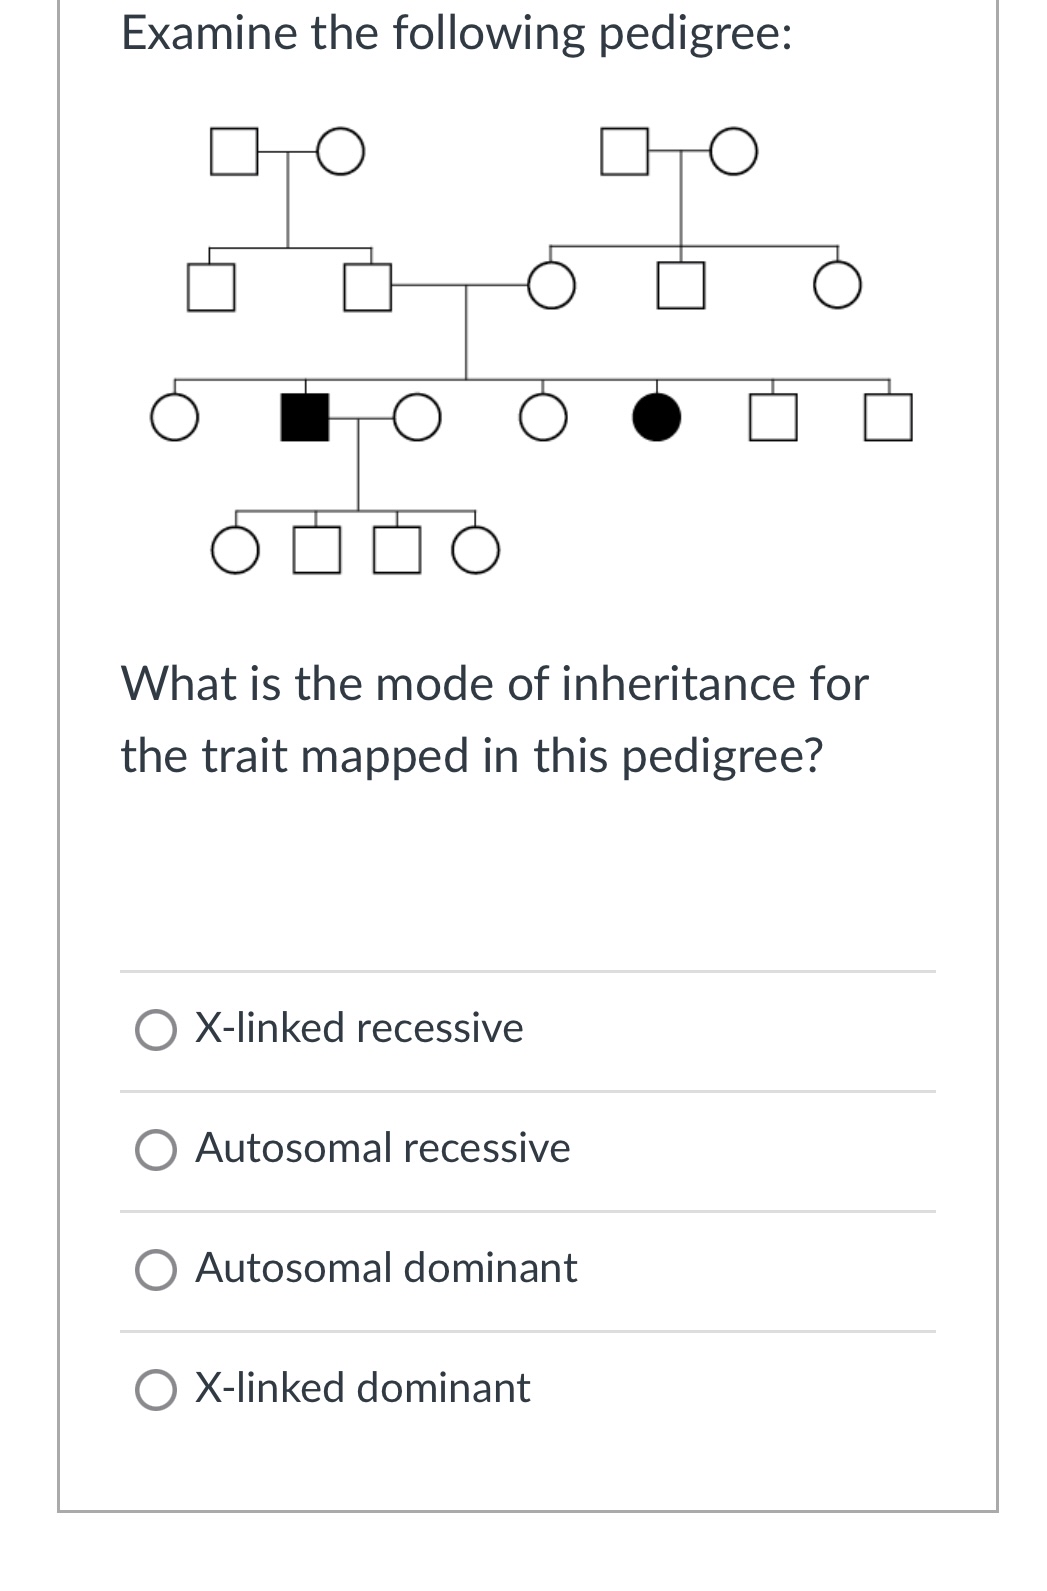Screen dimensions: 1047x1591
Task: Click the X-linked dominant answer text
Action: (363, 1387)
